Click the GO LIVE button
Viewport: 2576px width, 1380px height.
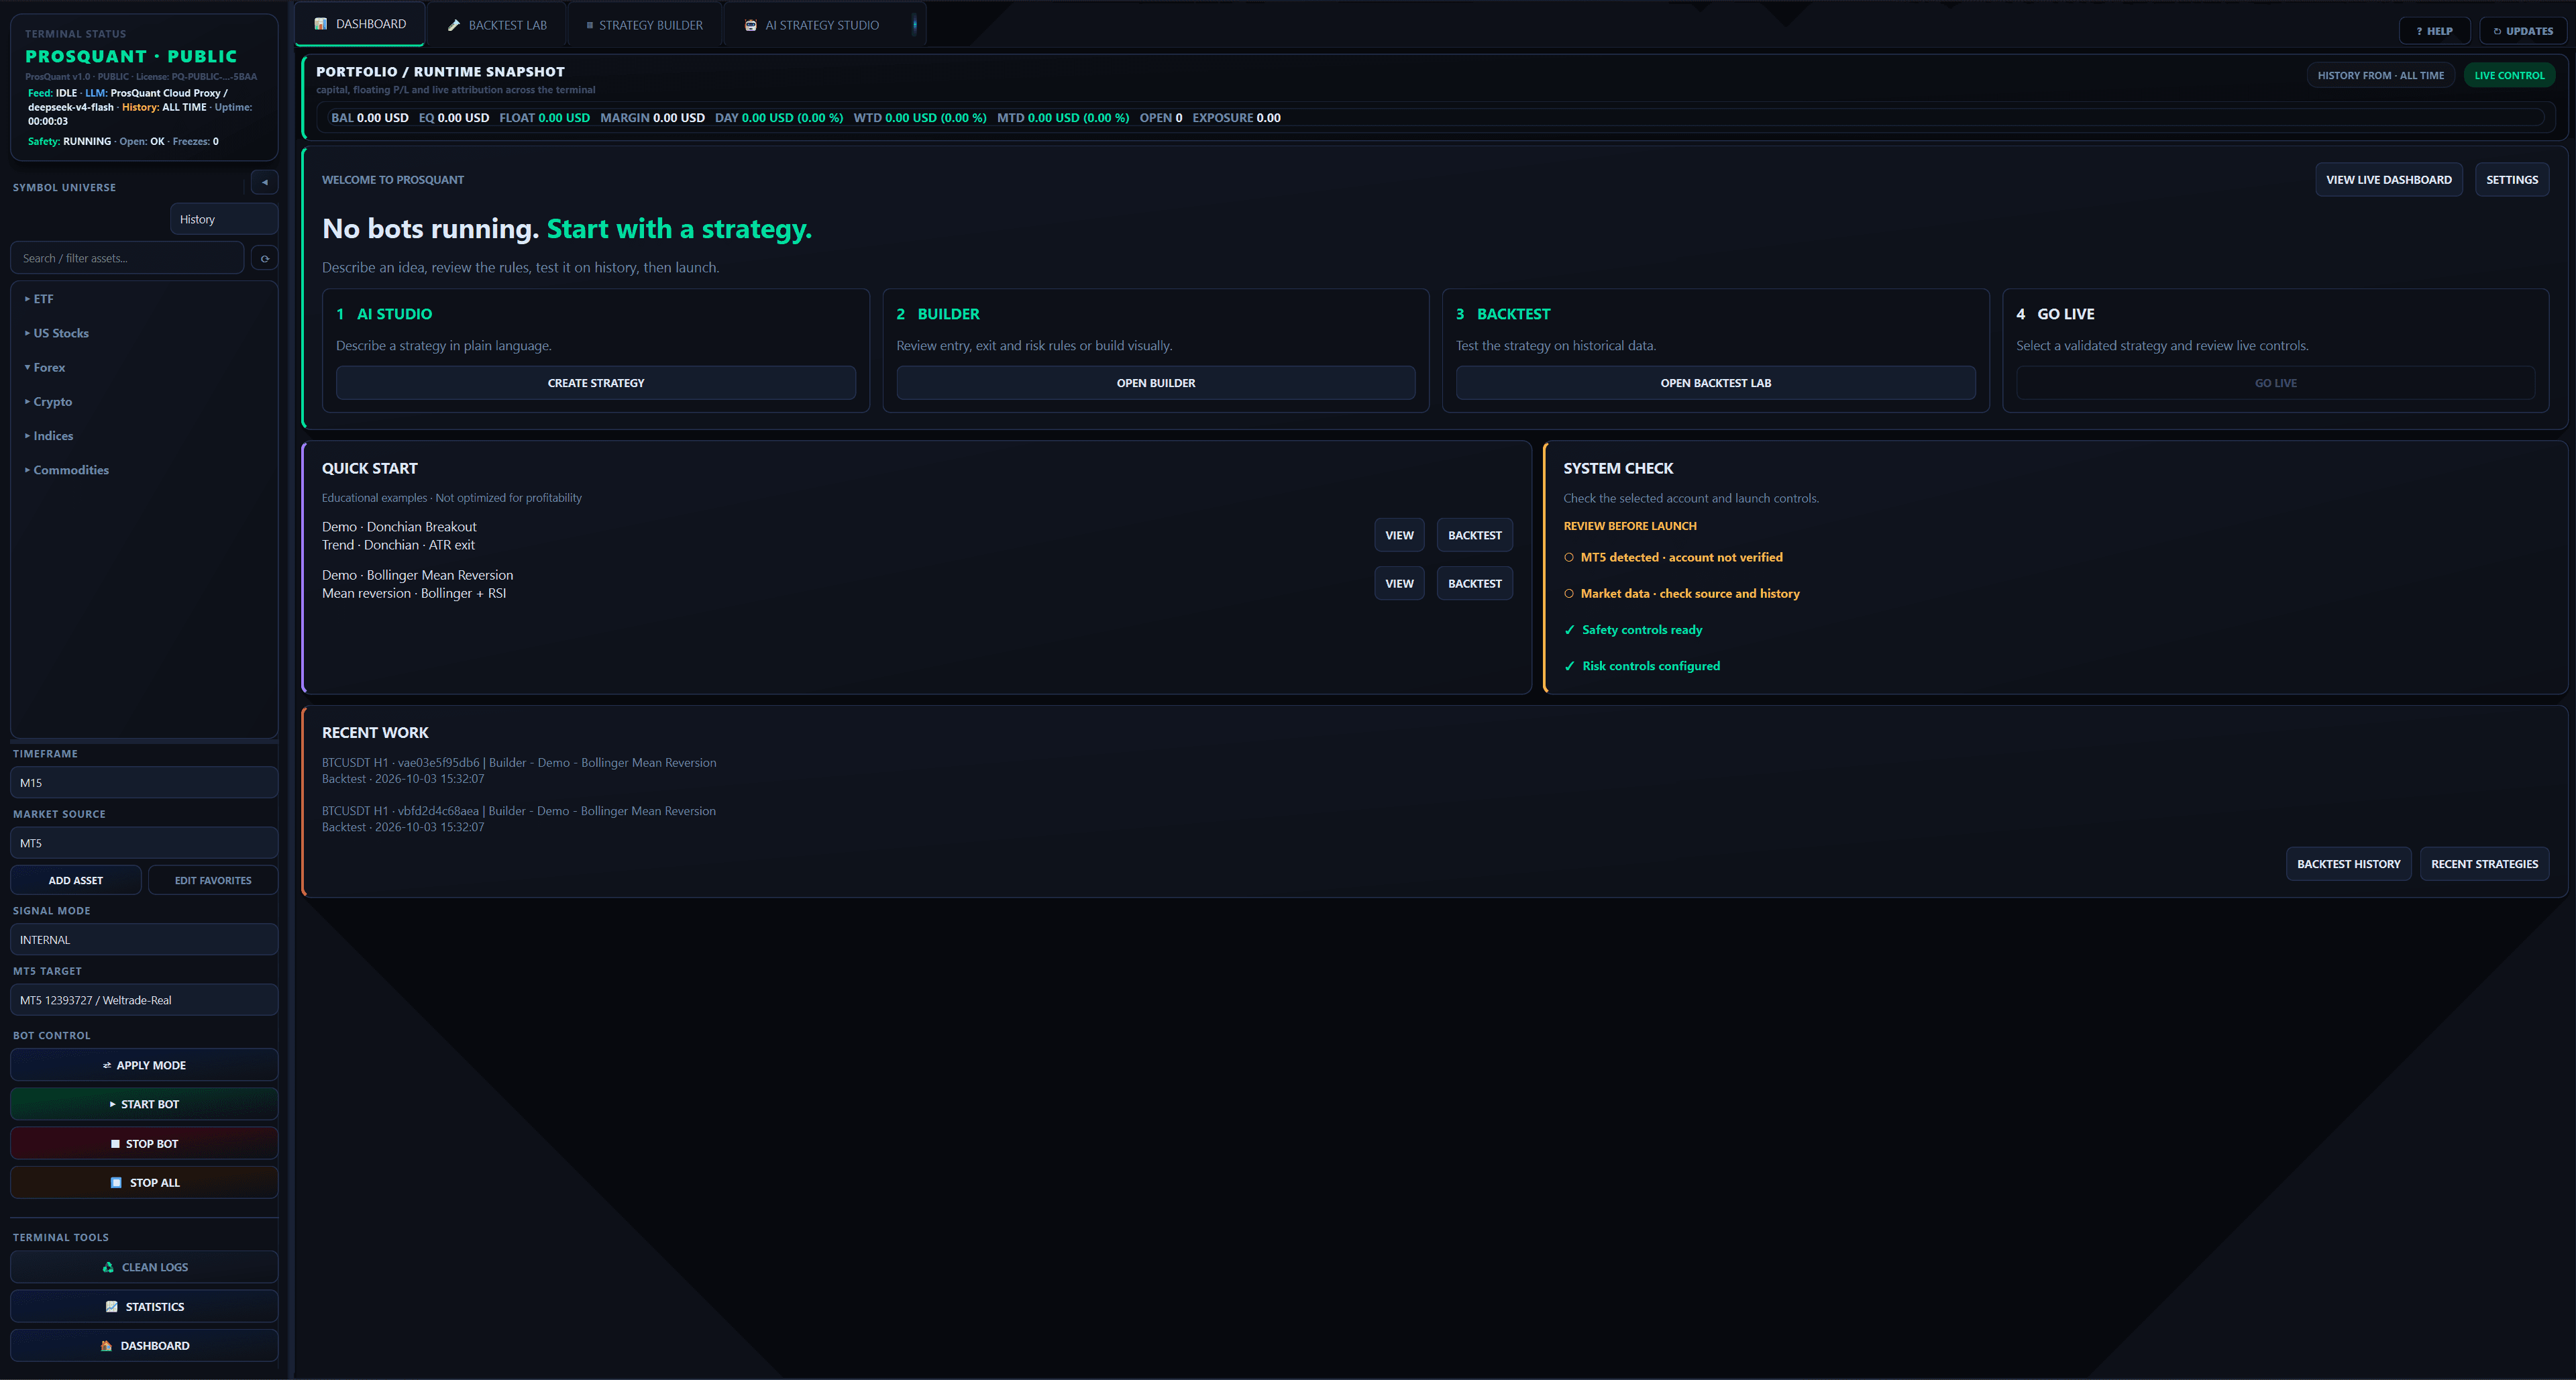(x=2275, y=383)
